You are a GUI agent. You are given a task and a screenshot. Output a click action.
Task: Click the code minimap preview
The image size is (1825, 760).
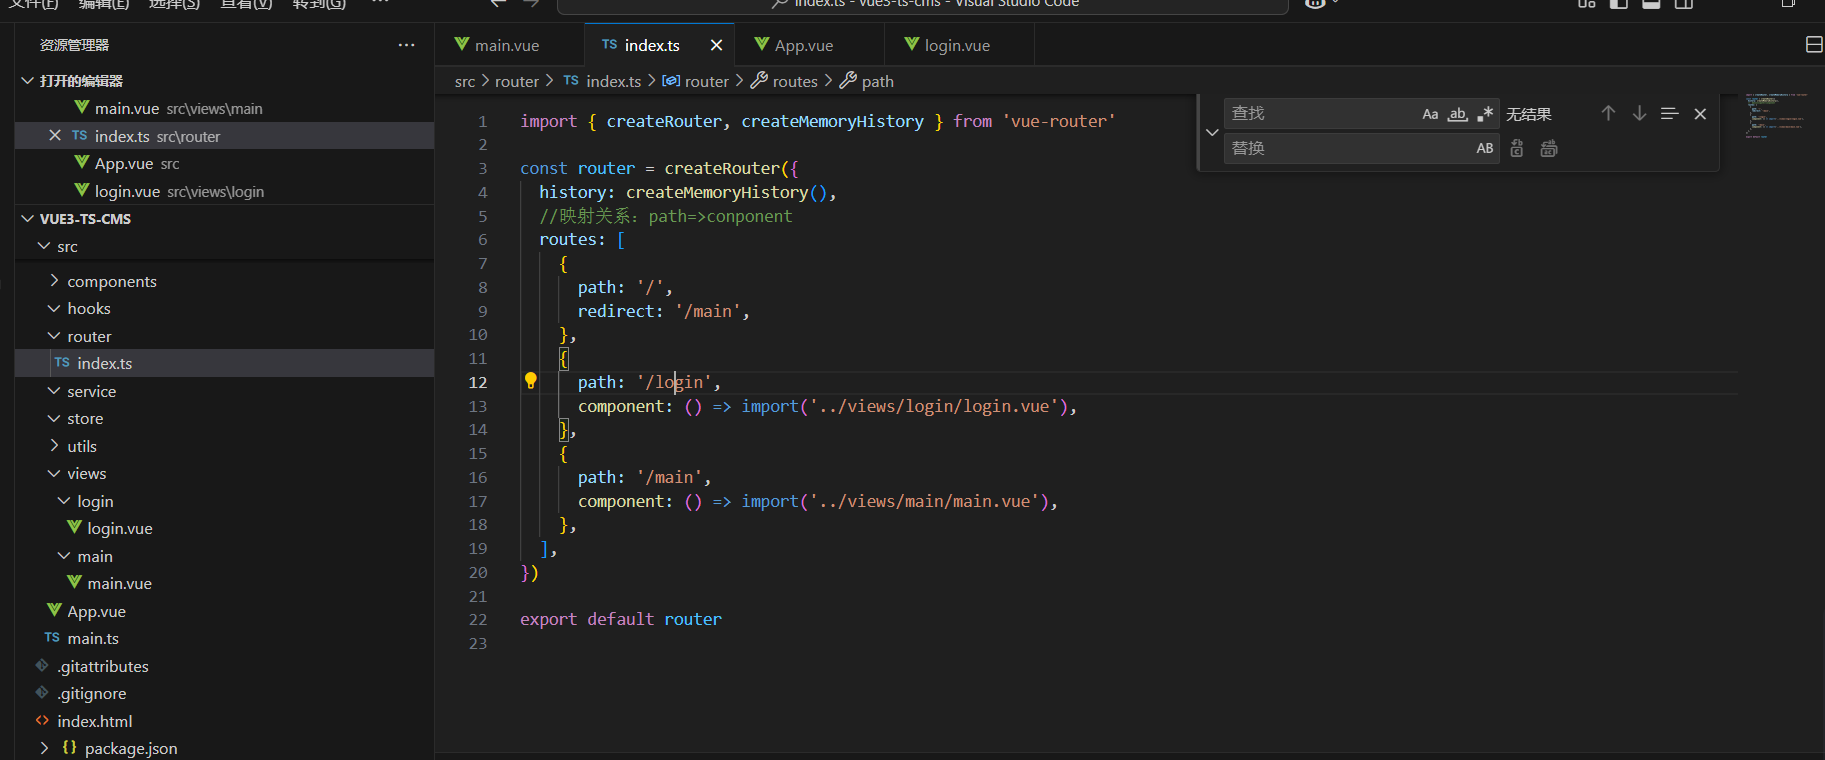[x=1774, y=115]
